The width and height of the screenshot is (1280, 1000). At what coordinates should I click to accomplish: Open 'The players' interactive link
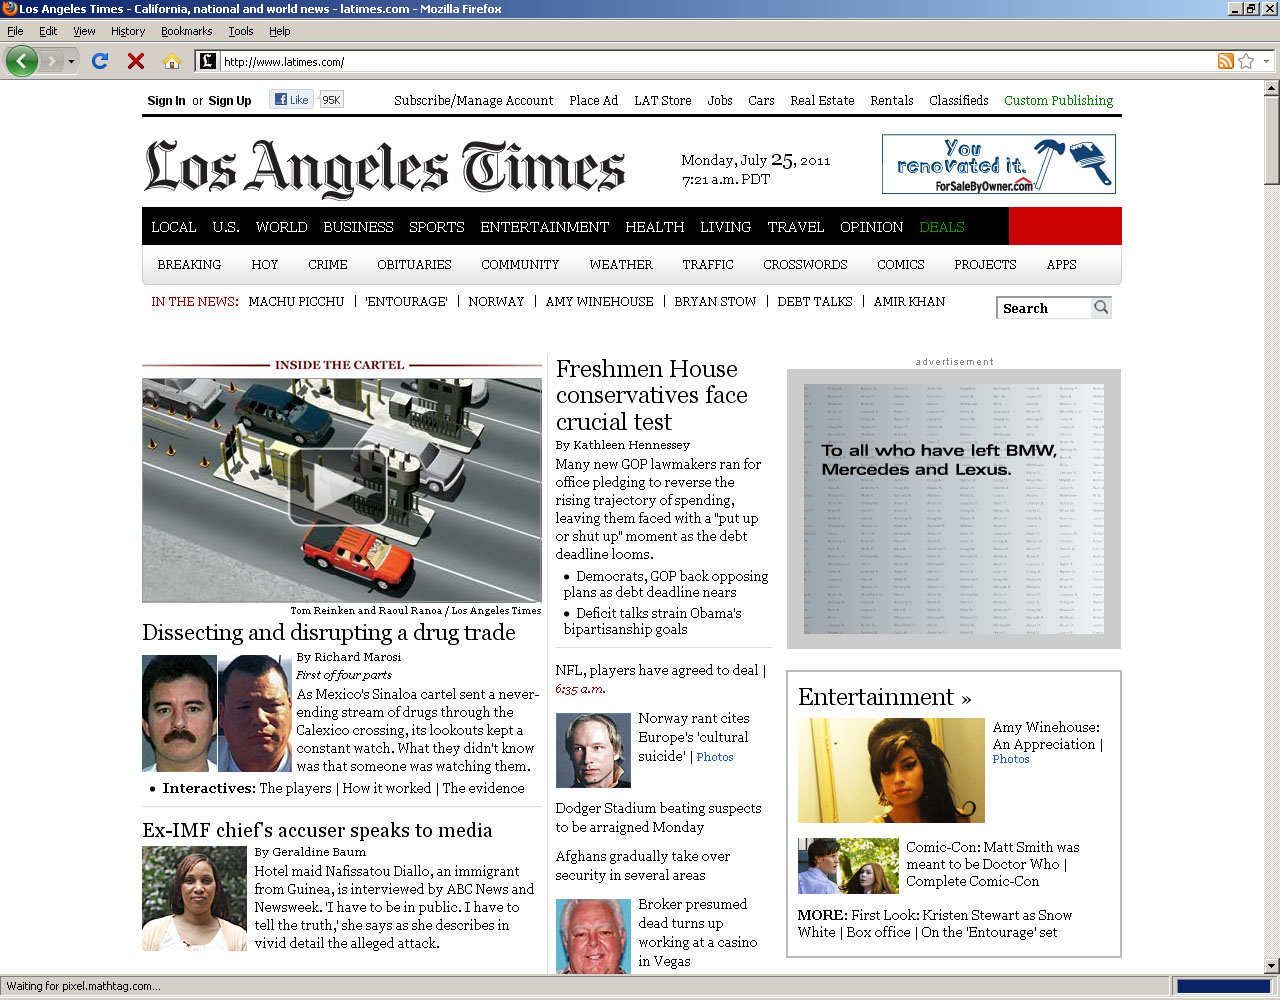[295, 789]
